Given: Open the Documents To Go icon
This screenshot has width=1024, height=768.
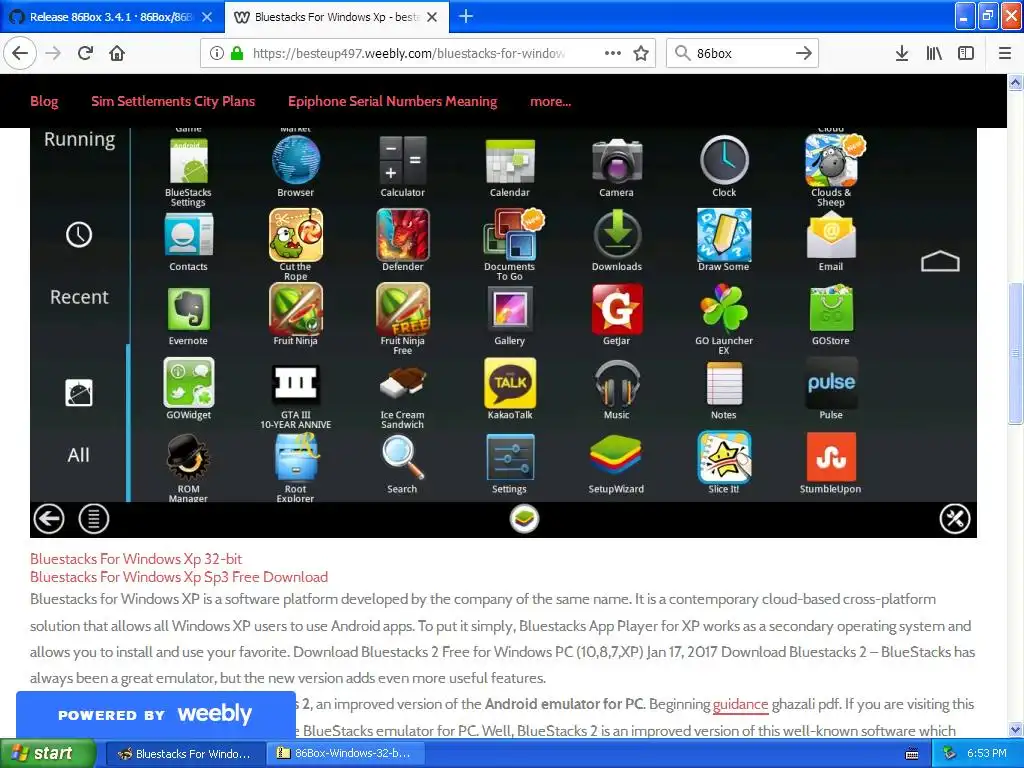Looking at the screenshot, I should [510, 235].
